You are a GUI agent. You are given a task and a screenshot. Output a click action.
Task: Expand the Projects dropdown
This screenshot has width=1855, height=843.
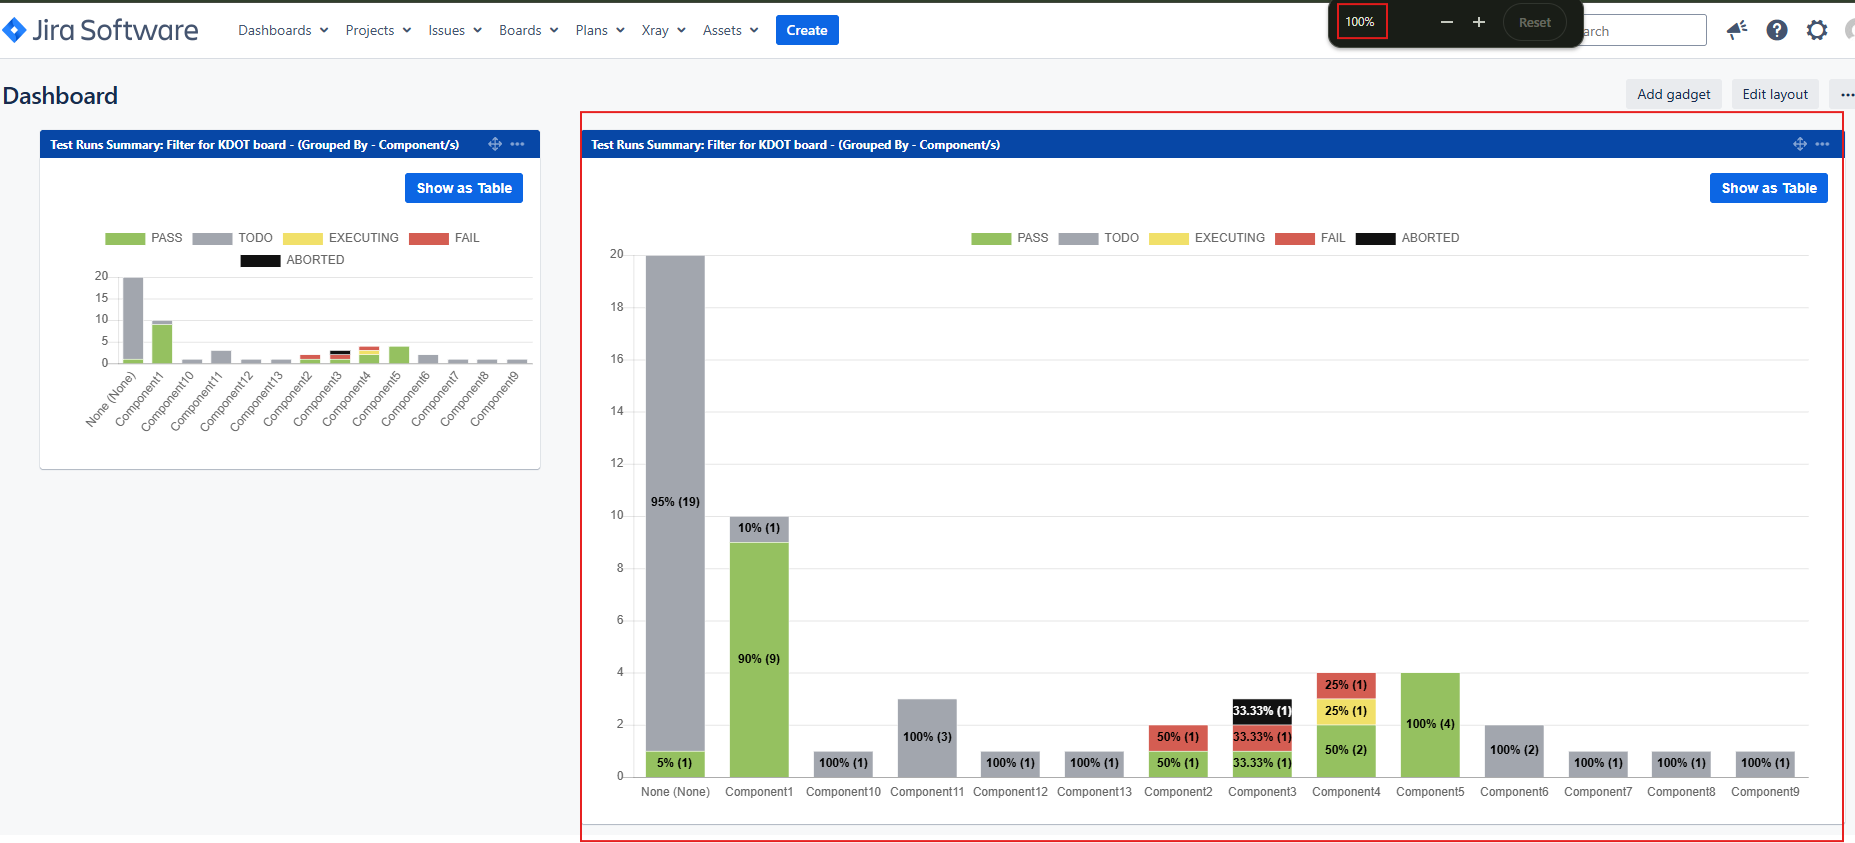(x=378, y=30)
